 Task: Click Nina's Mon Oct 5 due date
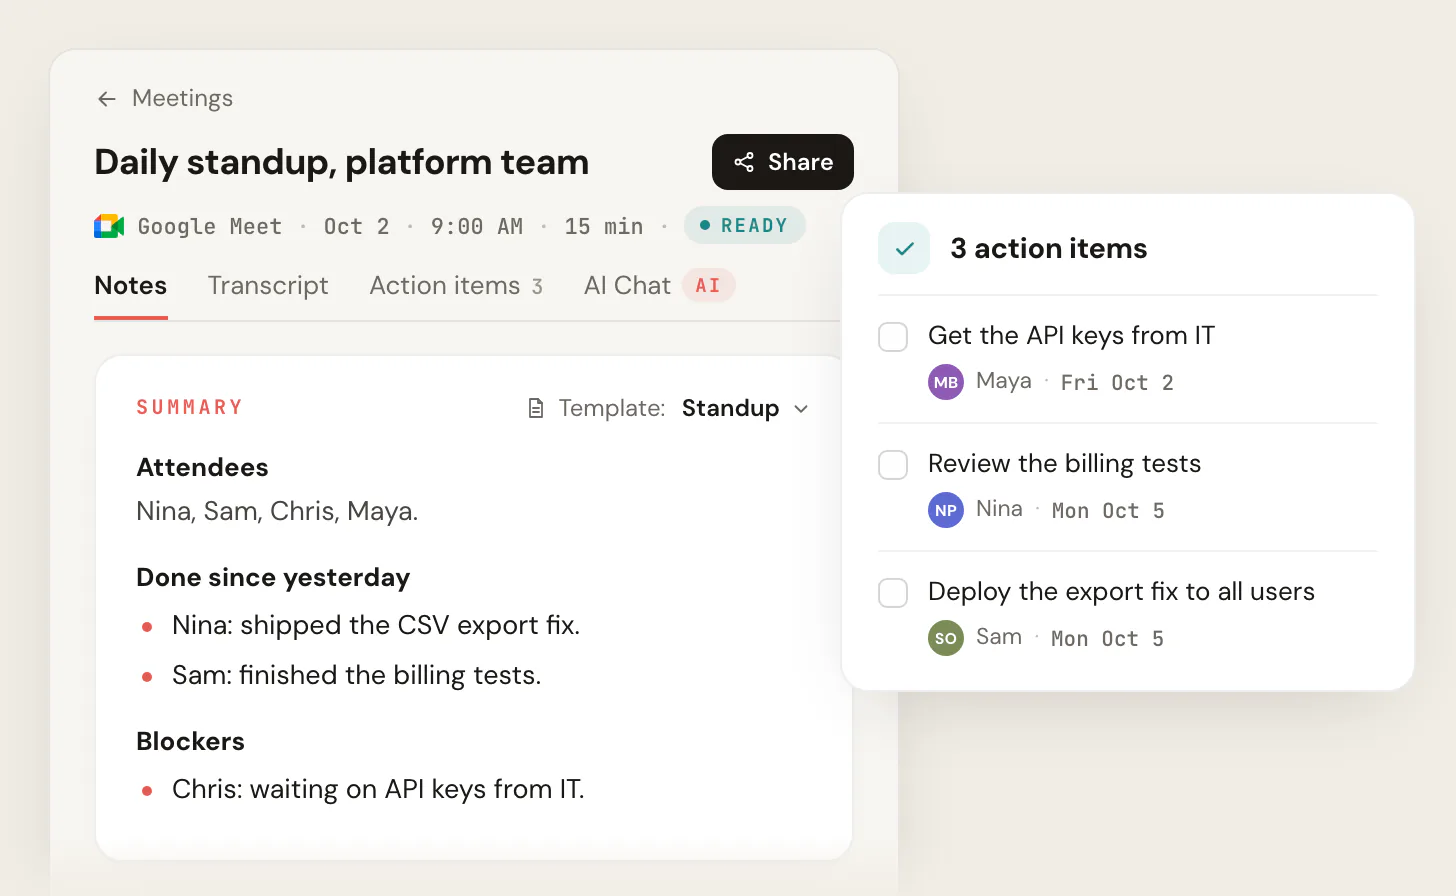(1108, 510)
